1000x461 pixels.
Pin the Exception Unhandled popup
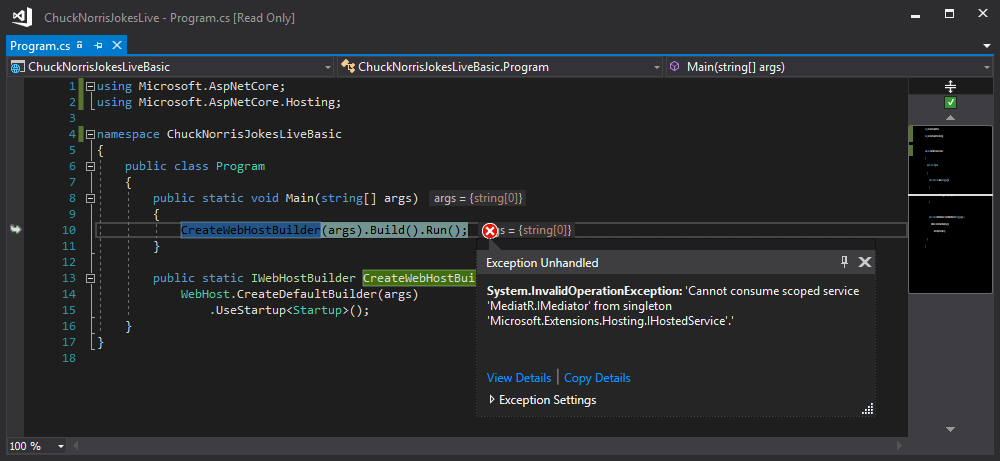[x=844, y=262]
